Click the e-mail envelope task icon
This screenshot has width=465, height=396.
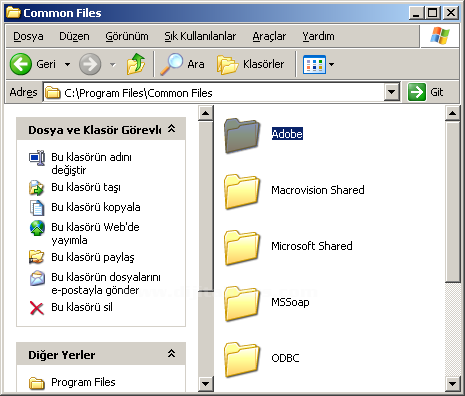(x=37, y=278)
